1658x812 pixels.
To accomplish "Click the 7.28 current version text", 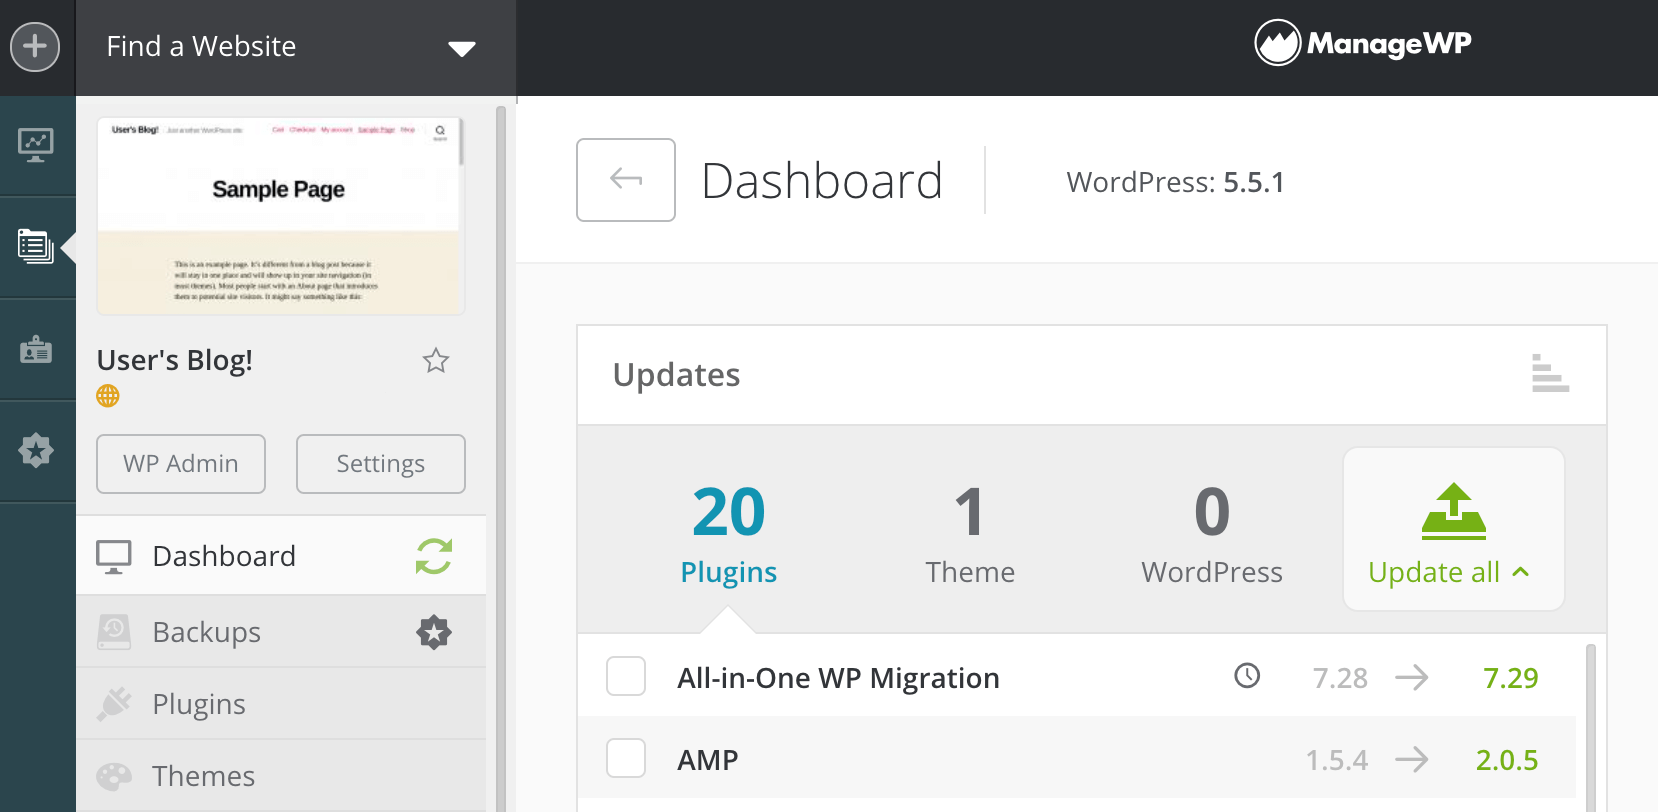I will point(1340,678).
